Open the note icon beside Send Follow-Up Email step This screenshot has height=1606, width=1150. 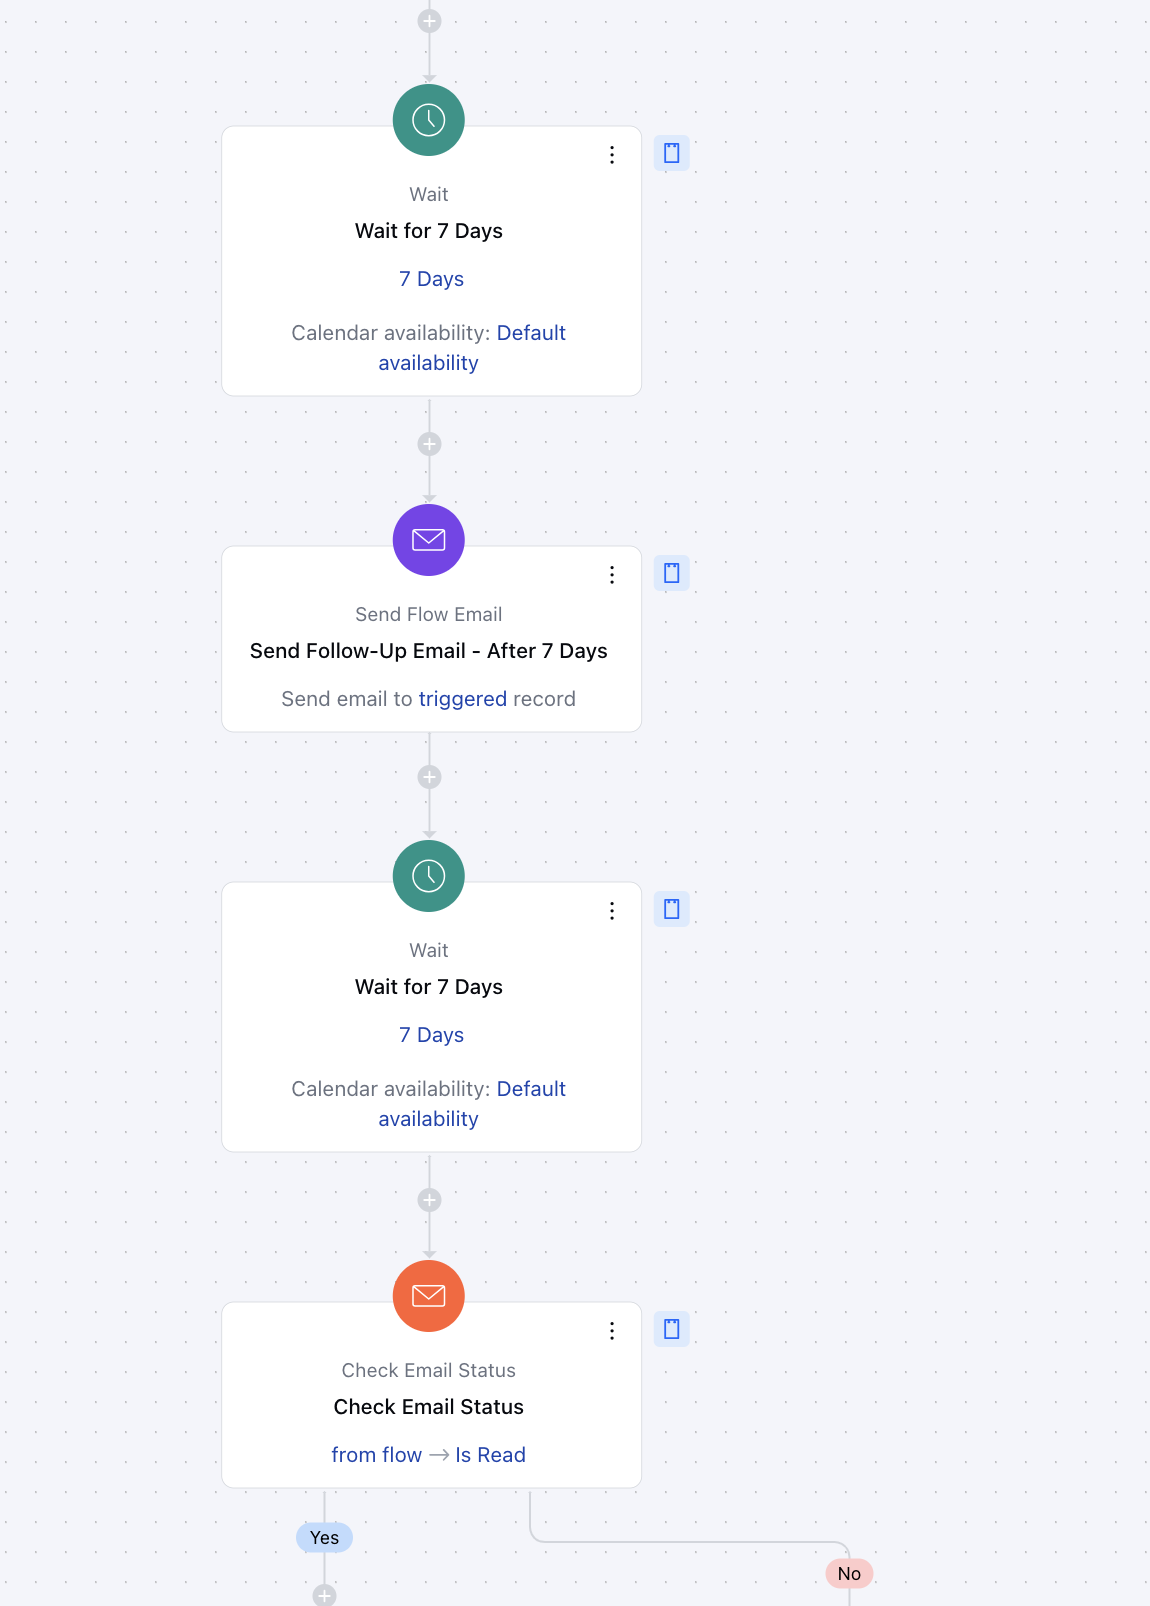pos(672,573)
